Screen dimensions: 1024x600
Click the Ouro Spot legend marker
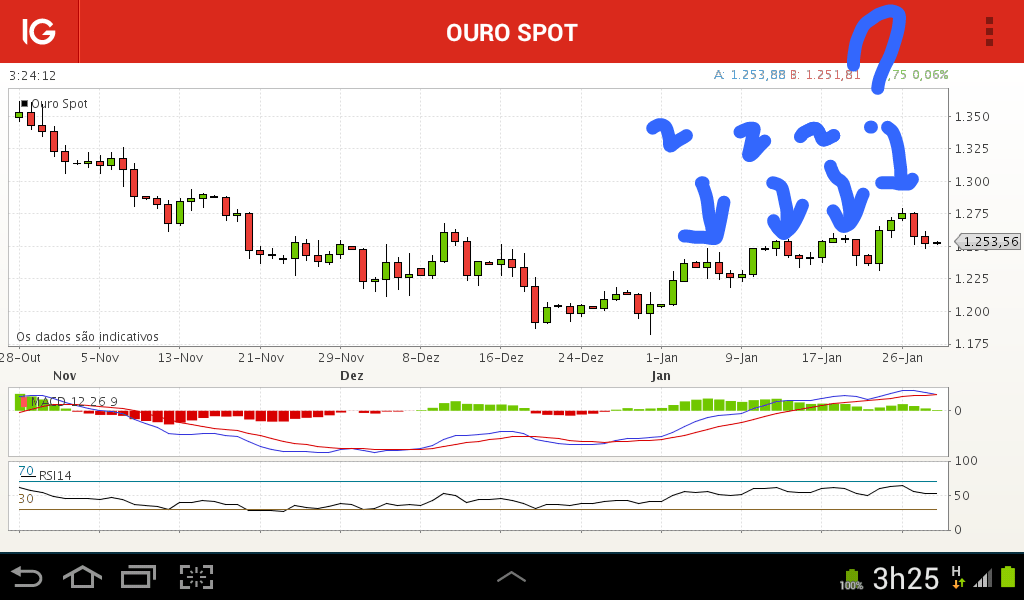(x=24, y=103)
